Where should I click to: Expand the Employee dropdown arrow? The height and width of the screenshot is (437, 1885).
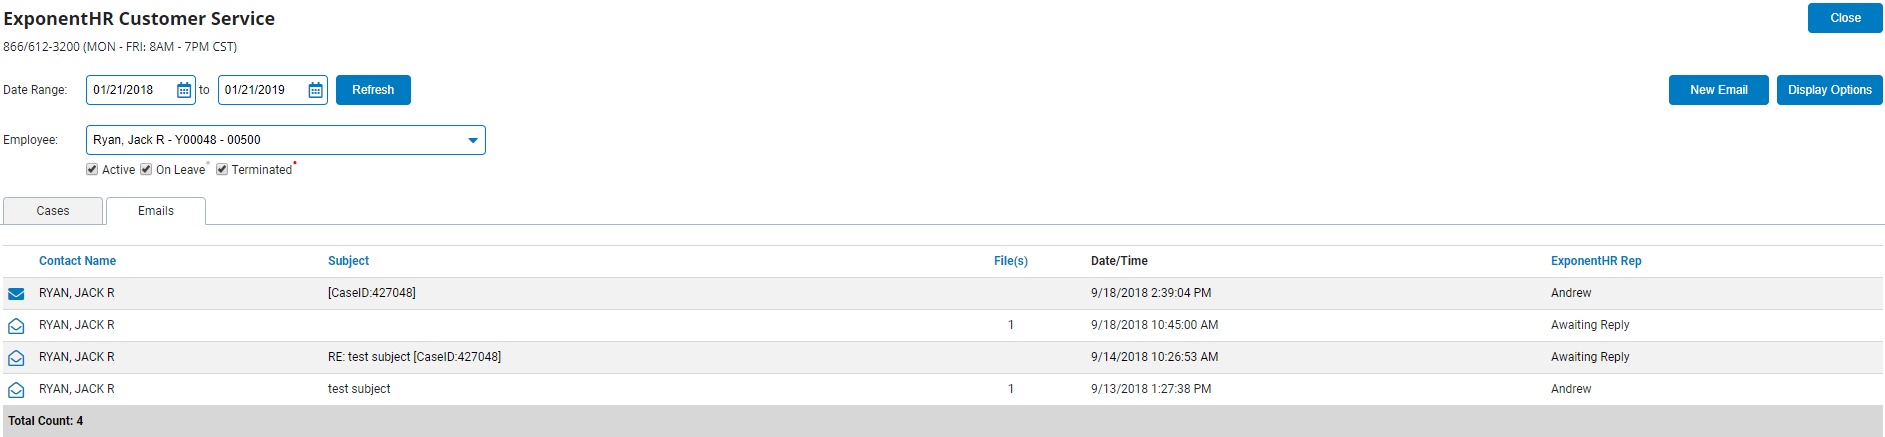473,140
